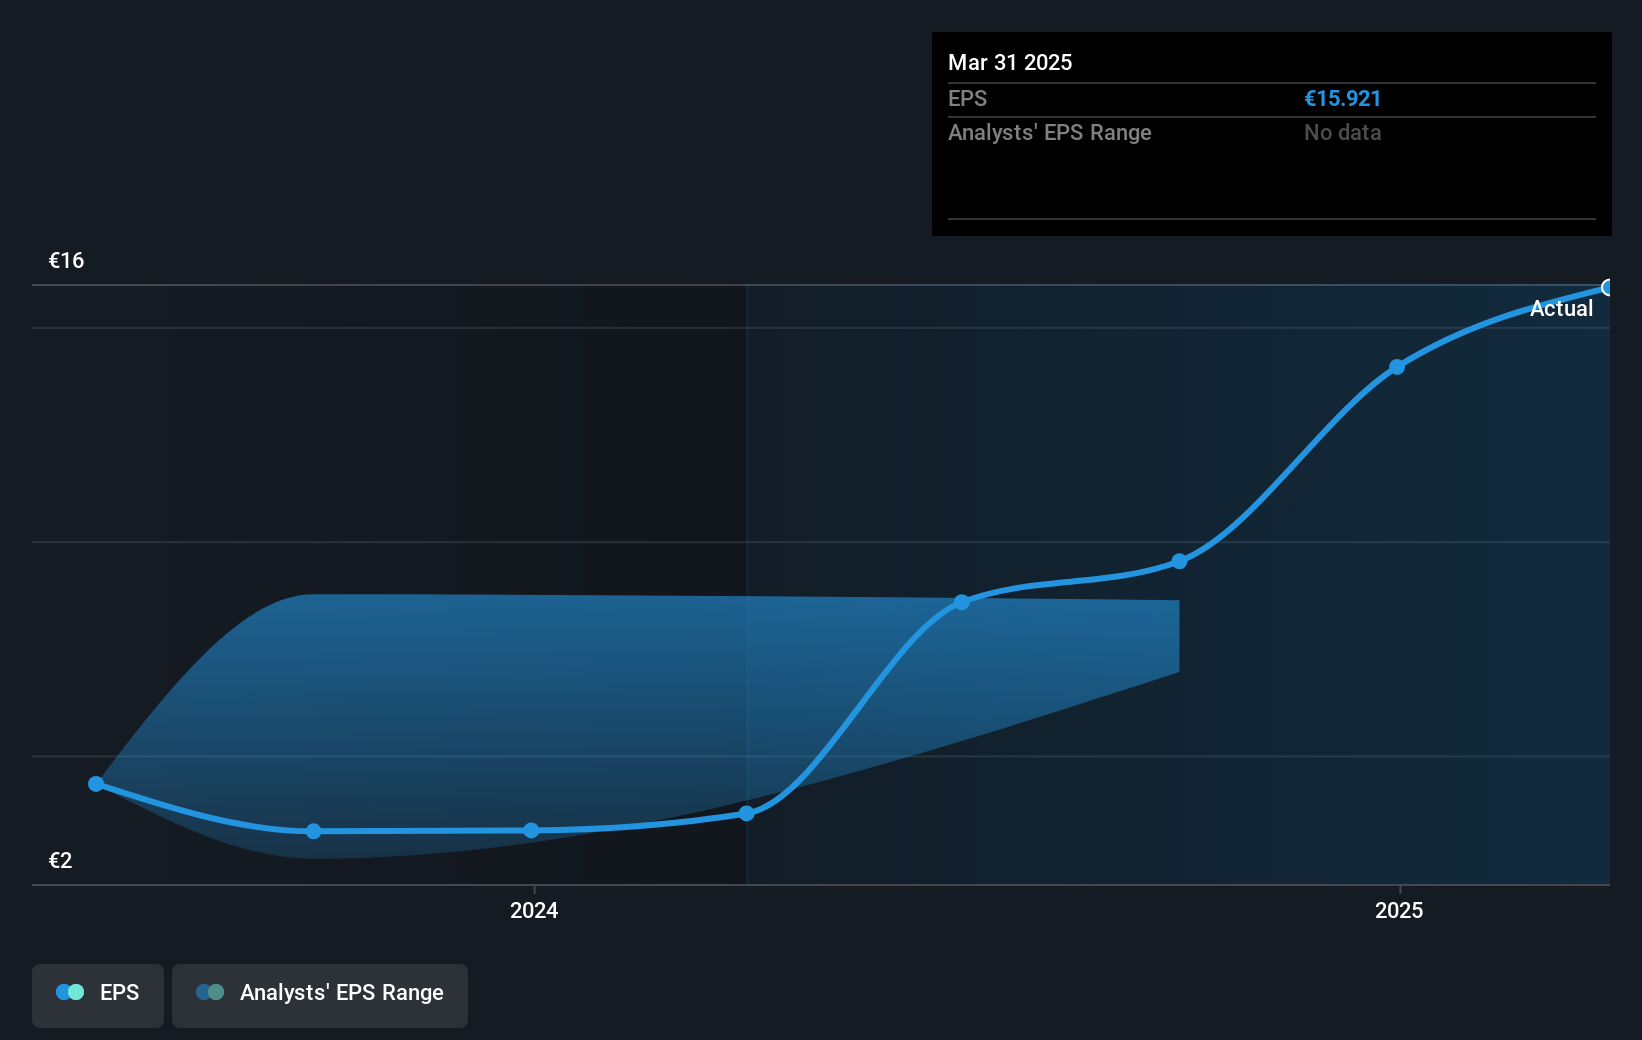The height and width of the screenshot is (1040, 1642).
Task: Toggle the EPS legend button
Action: coord(98,995)
